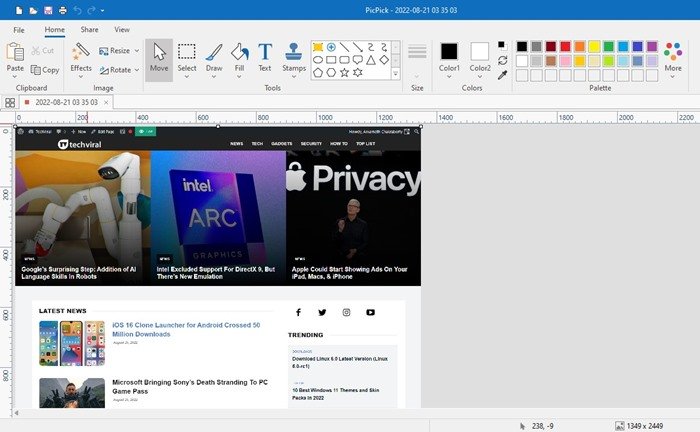The image size is (700, 432).
Task: Open the tab thumbnails grid view
Action: [10, 102]
